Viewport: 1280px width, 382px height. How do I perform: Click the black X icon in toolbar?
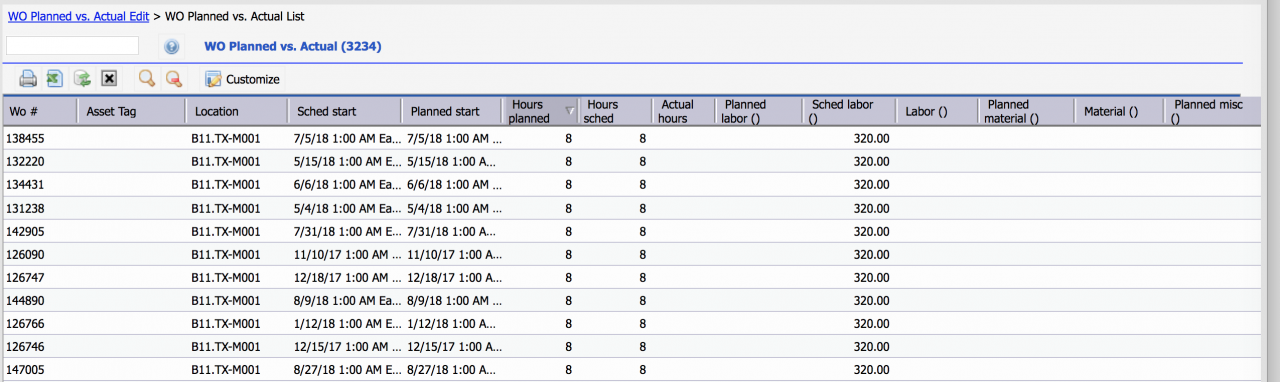[110, 79]
